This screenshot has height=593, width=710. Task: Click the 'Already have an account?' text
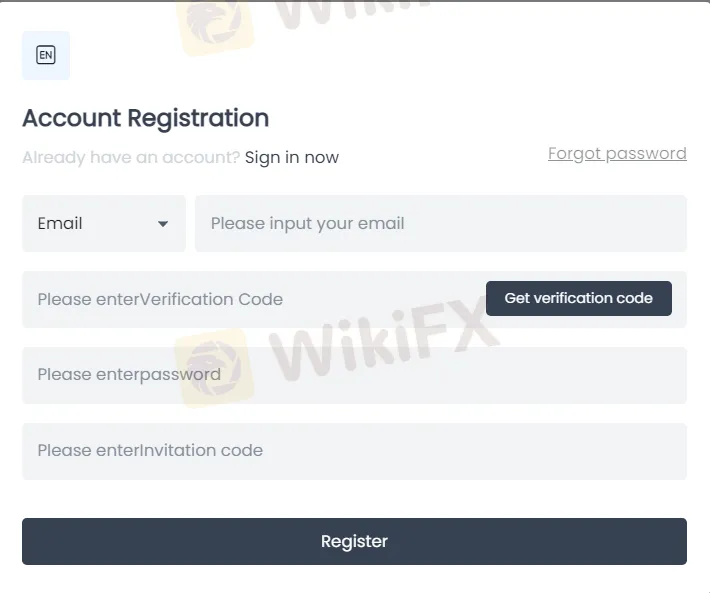coord(131,157)
